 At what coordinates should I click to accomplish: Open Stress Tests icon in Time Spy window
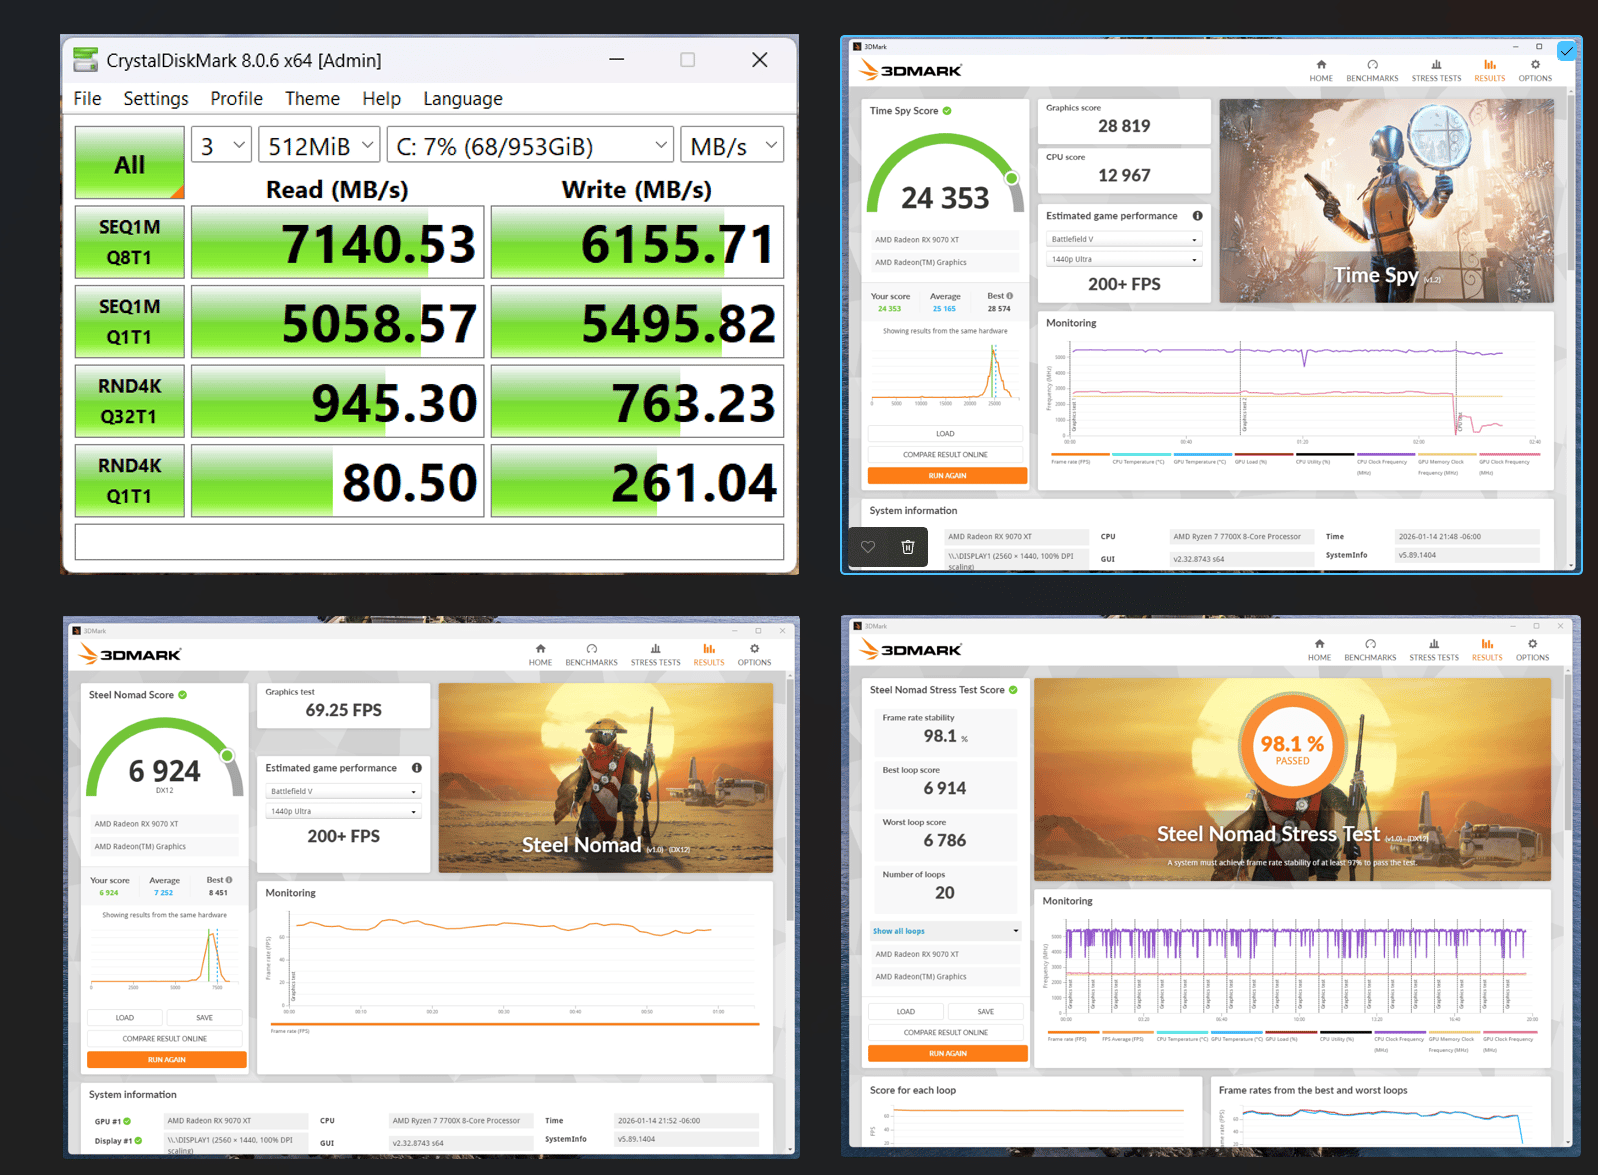coord(1436,64)
